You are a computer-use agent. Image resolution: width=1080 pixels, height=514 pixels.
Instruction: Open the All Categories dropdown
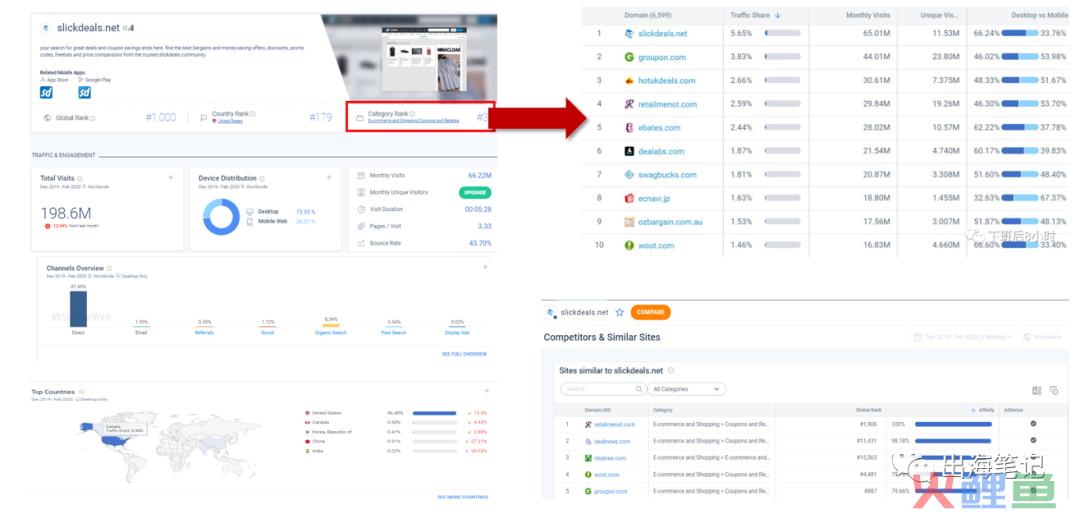click(x=687, y=389)
